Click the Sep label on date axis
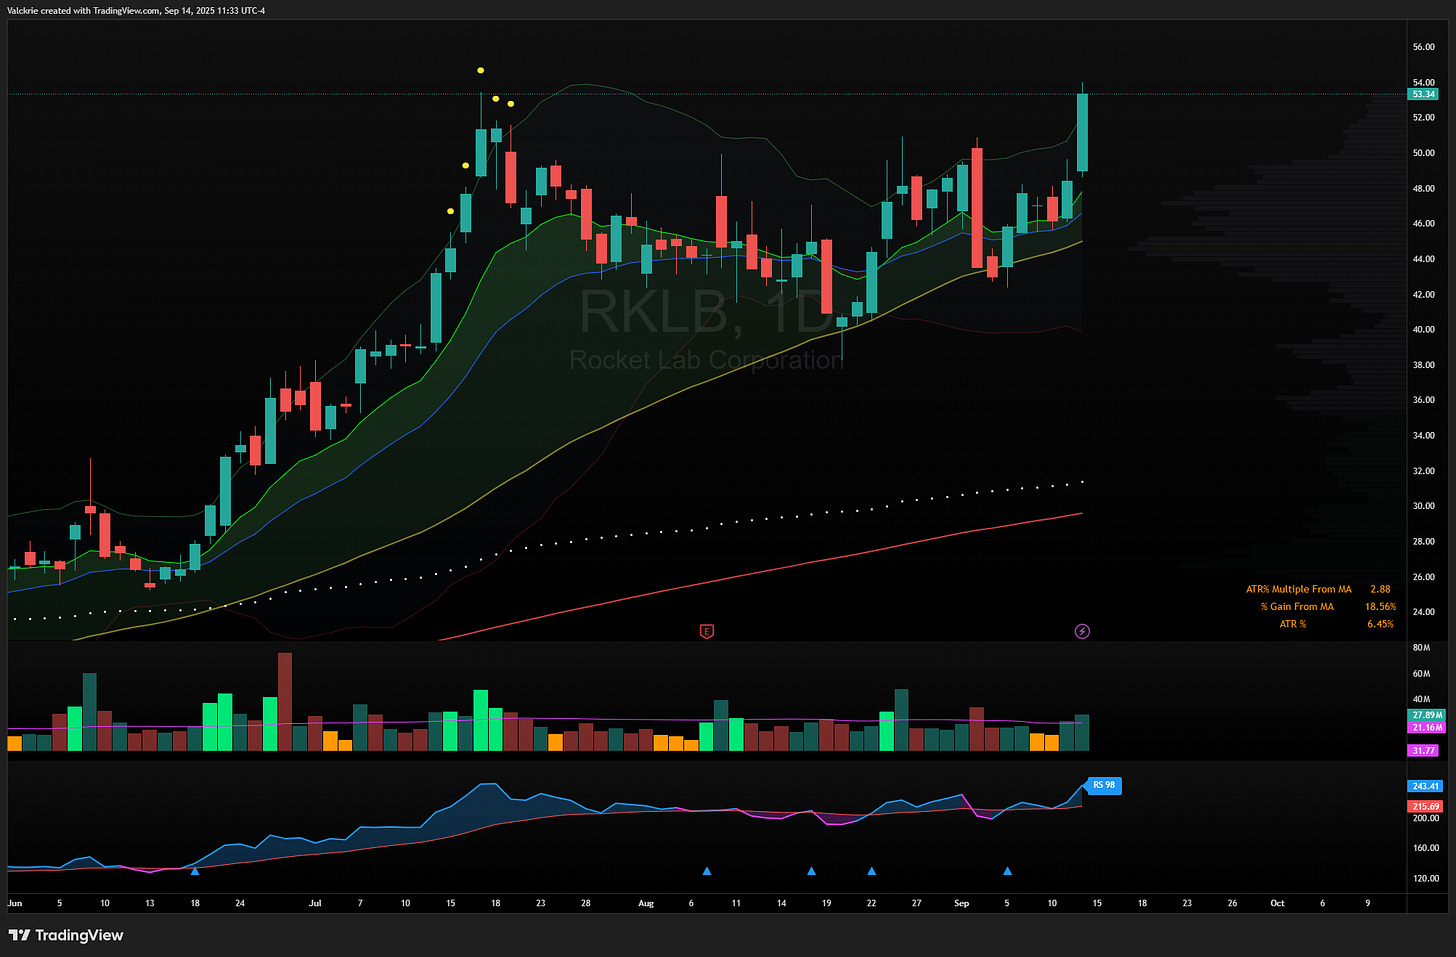Screen dimensions: 1456x957 point(961,903)
